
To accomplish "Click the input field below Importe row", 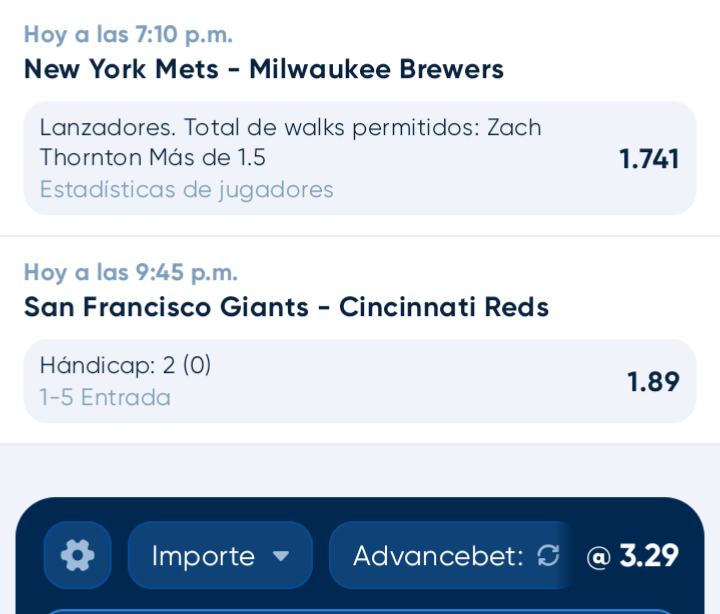I will tap(360, 611).
